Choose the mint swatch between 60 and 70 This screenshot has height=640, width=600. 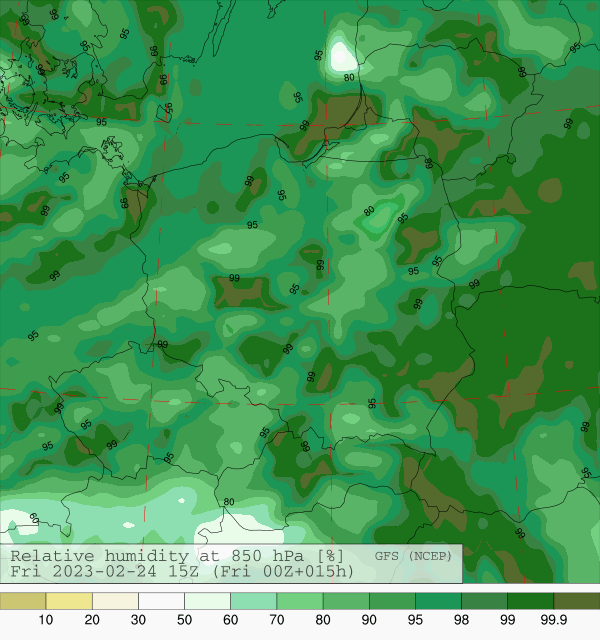pyautogui.click(x=253, y=601)
